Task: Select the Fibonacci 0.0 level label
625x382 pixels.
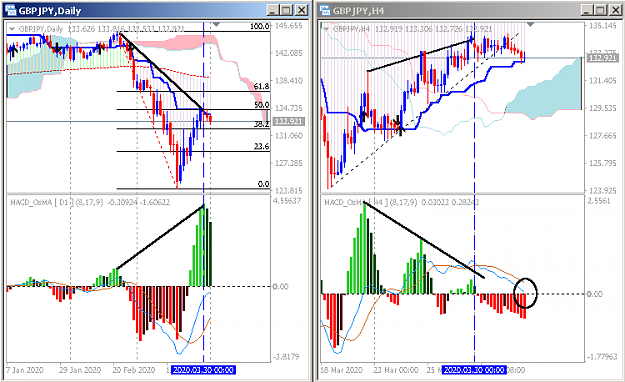Action: click(x=263, y=184)
